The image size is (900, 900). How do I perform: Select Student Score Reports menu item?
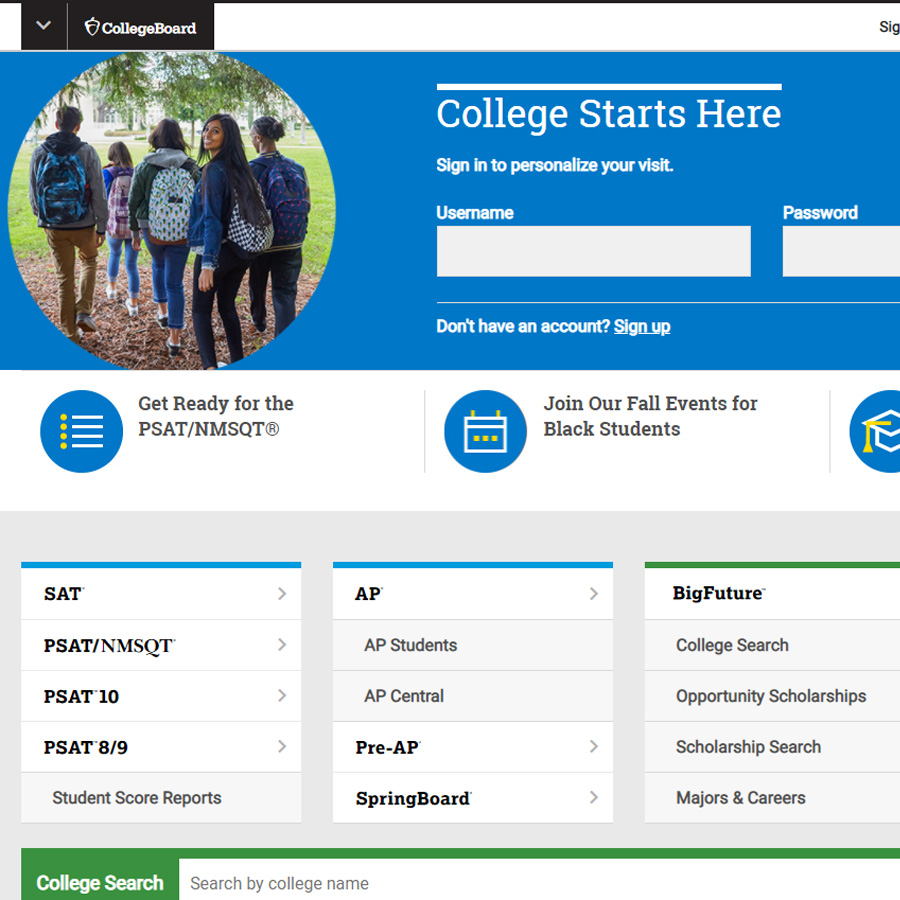137,798
